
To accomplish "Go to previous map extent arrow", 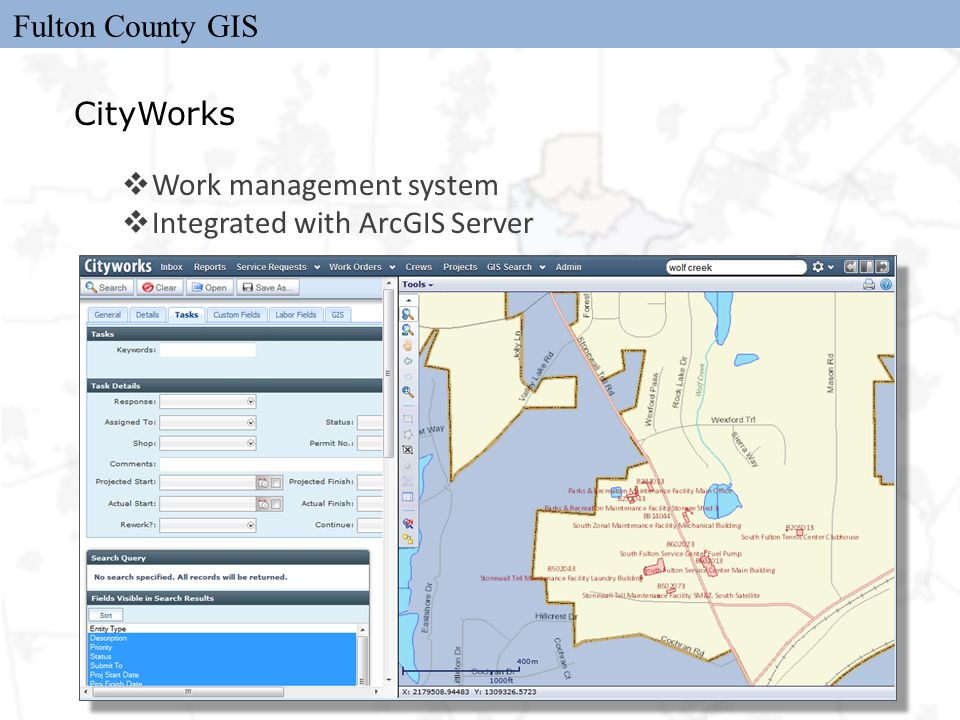I will coord(408,361).
